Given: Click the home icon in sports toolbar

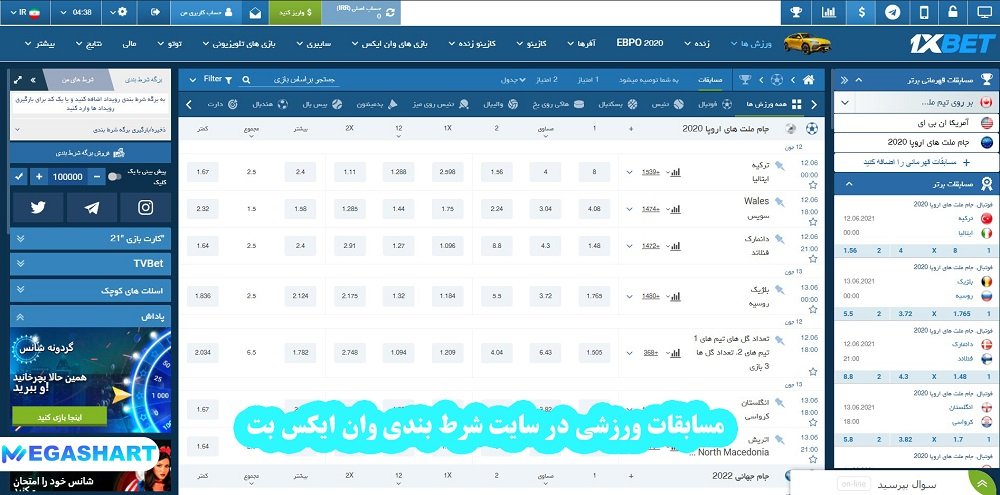Looking at the screenshot, I should [x=808, y=79].
